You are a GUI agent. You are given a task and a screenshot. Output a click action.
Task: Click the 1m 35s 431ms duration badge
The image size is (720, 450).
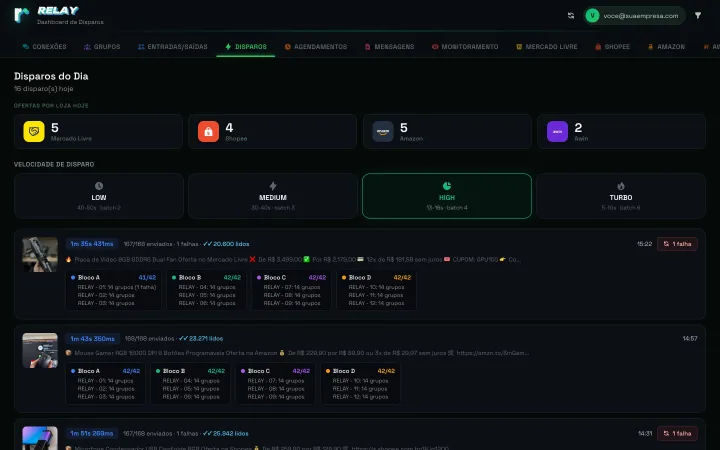point(92,244)
